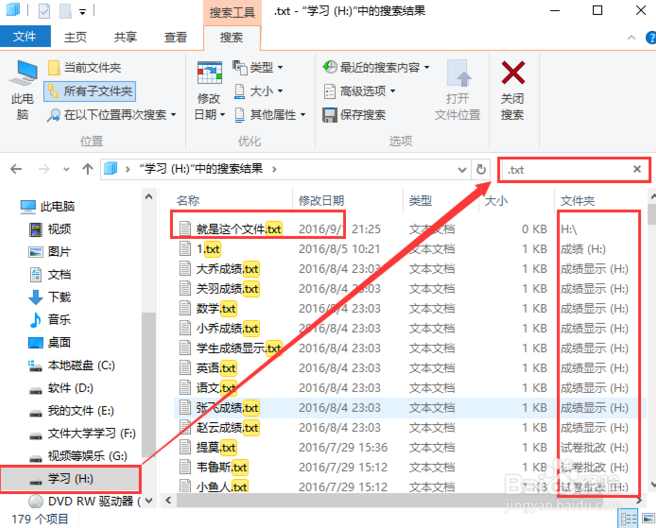Click the Search Tools (搜索工具) tab header
The width and height of the screenshot is (656, 528).
(x=232, y=13)
